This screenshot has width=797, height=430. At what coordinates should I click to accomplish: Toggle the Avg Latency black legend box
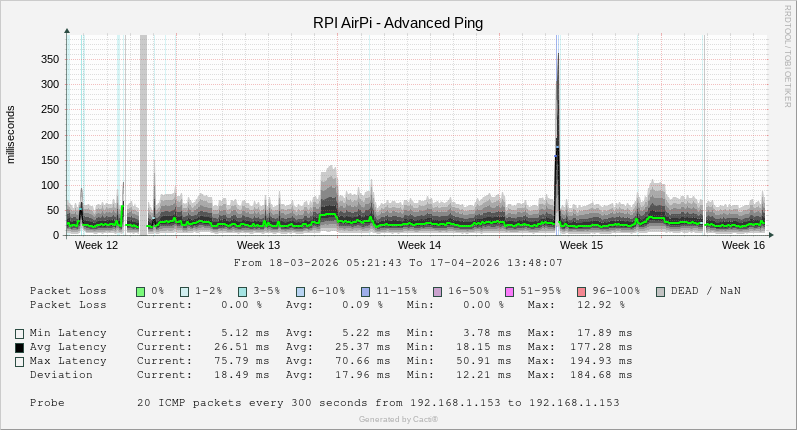pos(19,348)
